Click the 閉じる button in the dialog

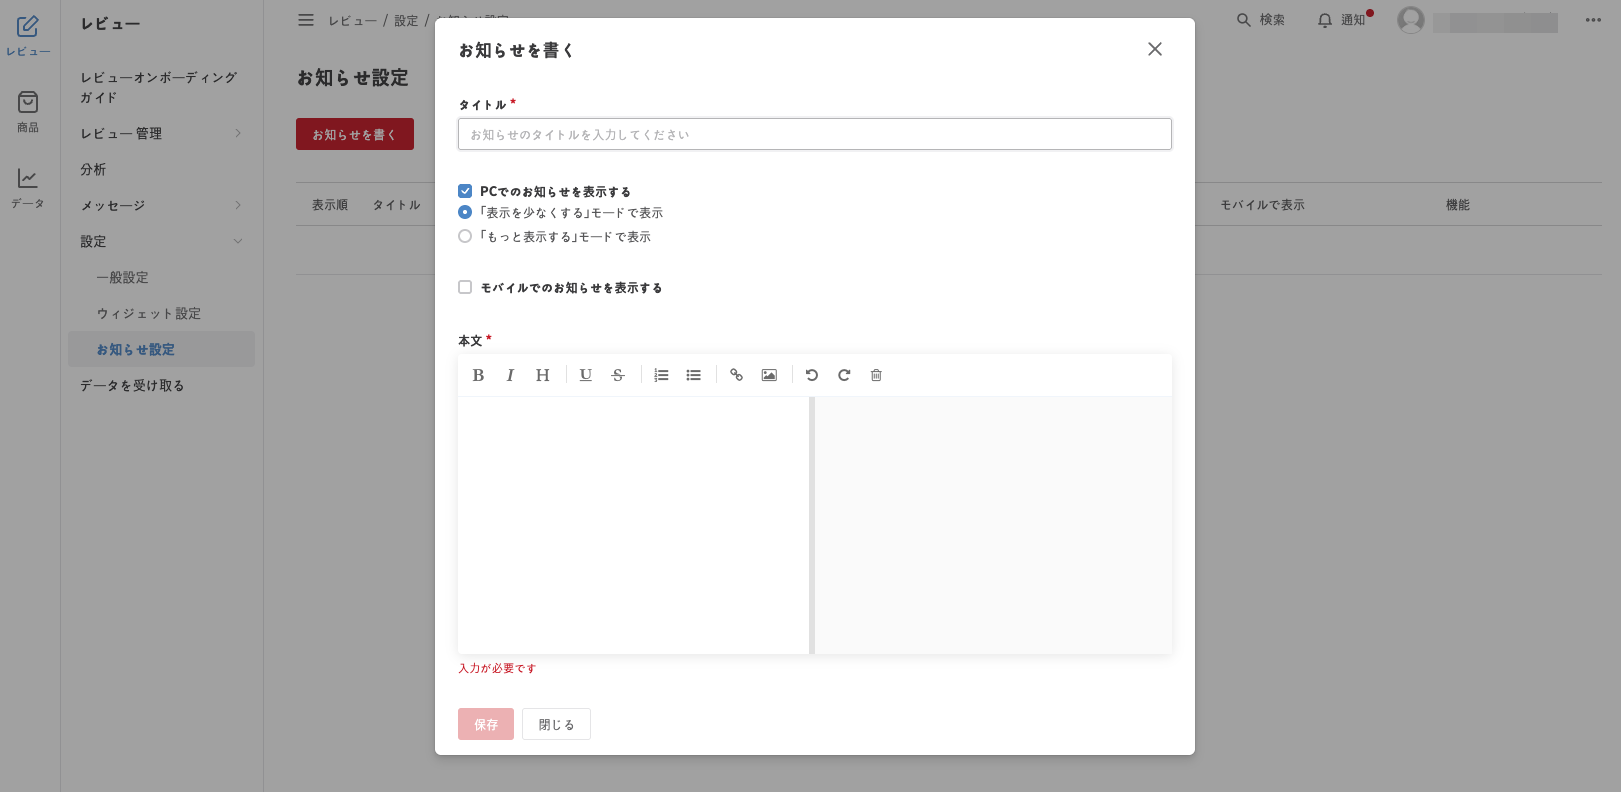[556, 724]
